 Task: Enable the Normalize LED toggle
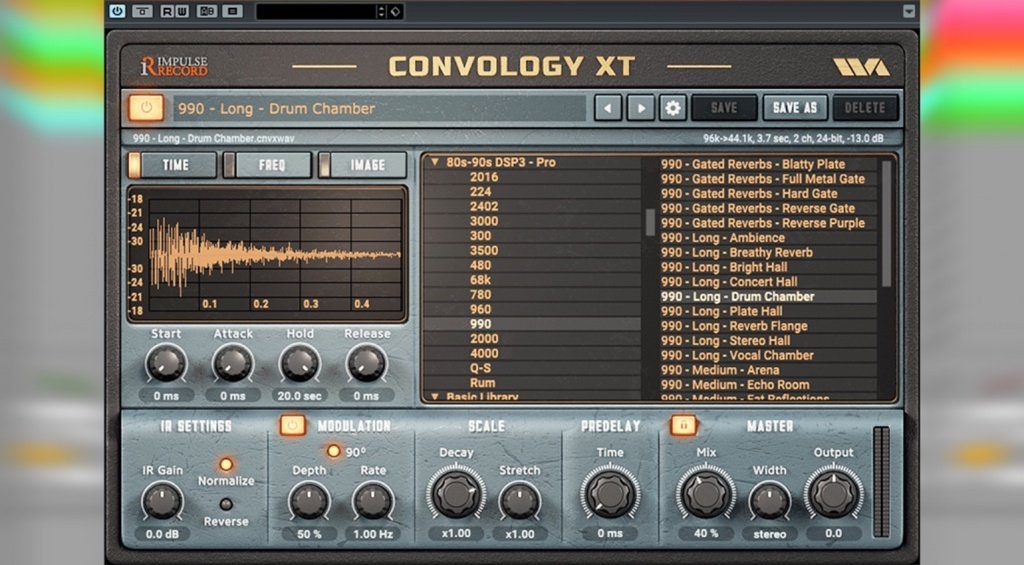(227, 464)
